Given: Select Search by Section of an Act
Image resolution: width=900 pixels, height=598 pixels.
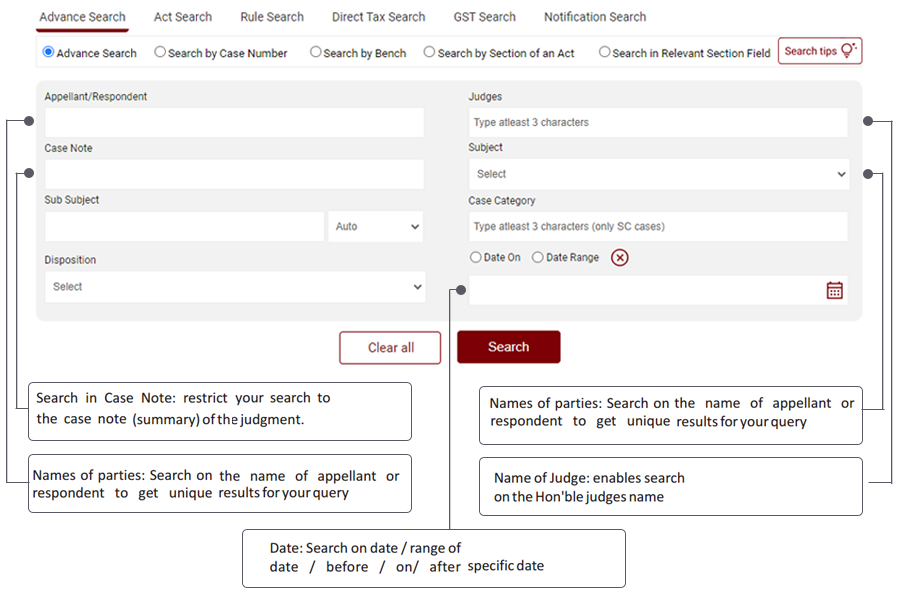Looking at the screenshot, I should (x=430, y=52).
